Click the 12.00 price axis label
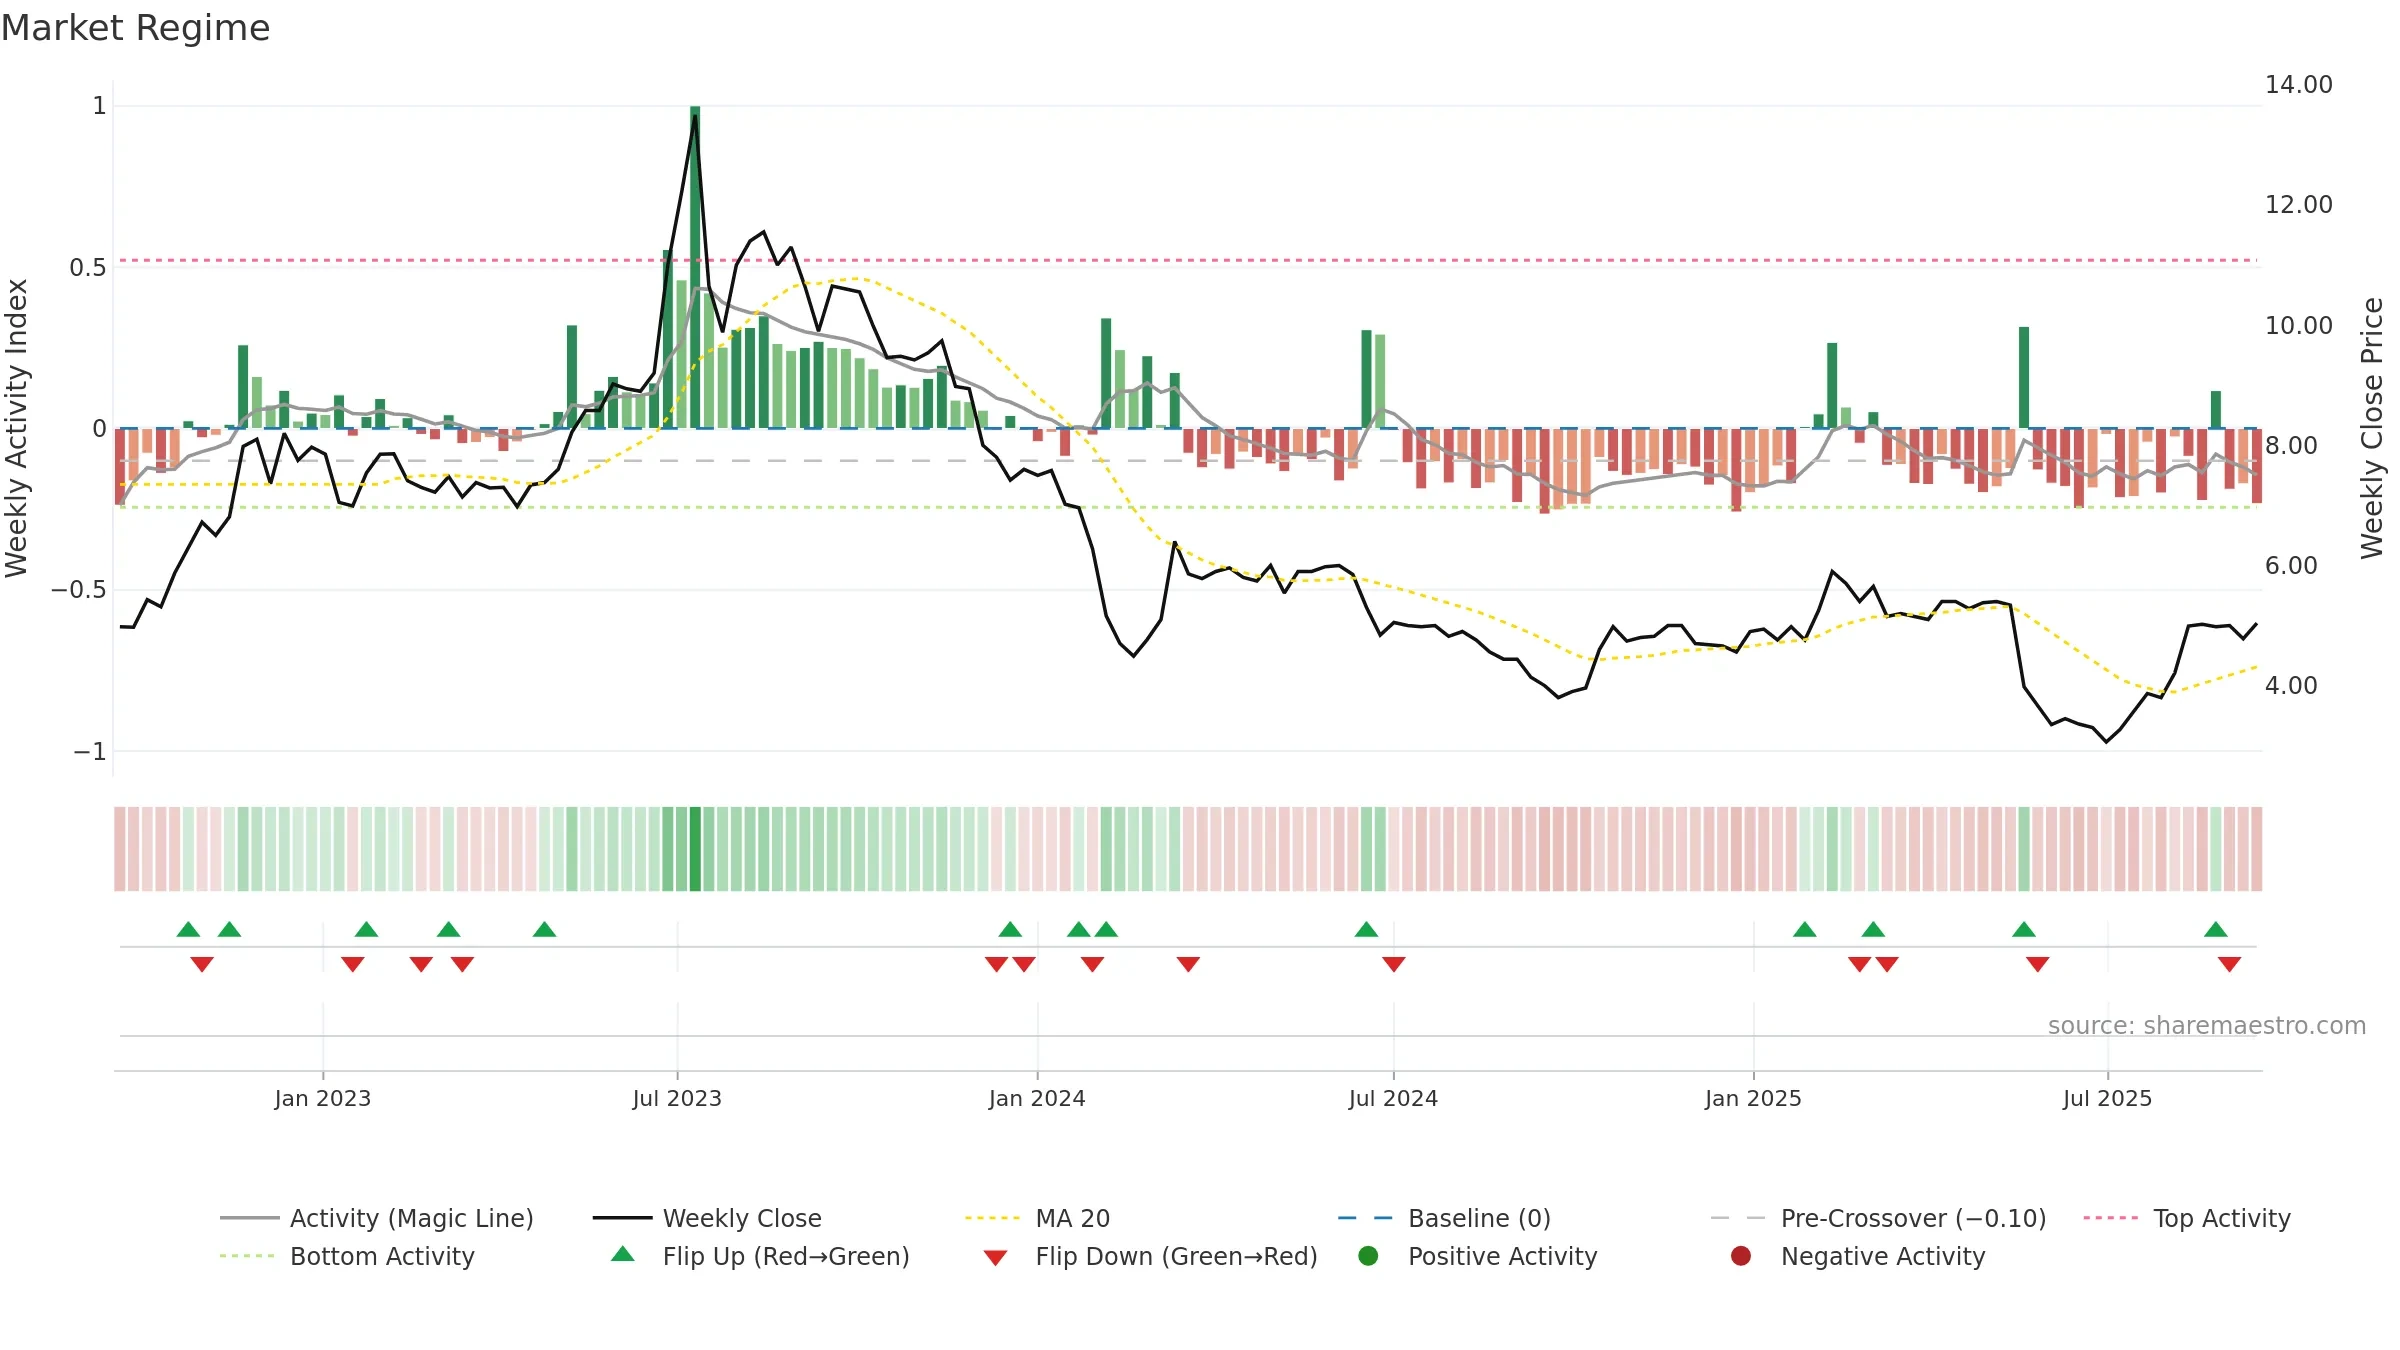Viewport: 2400px width, 1350px height. tap(2299, 205)
